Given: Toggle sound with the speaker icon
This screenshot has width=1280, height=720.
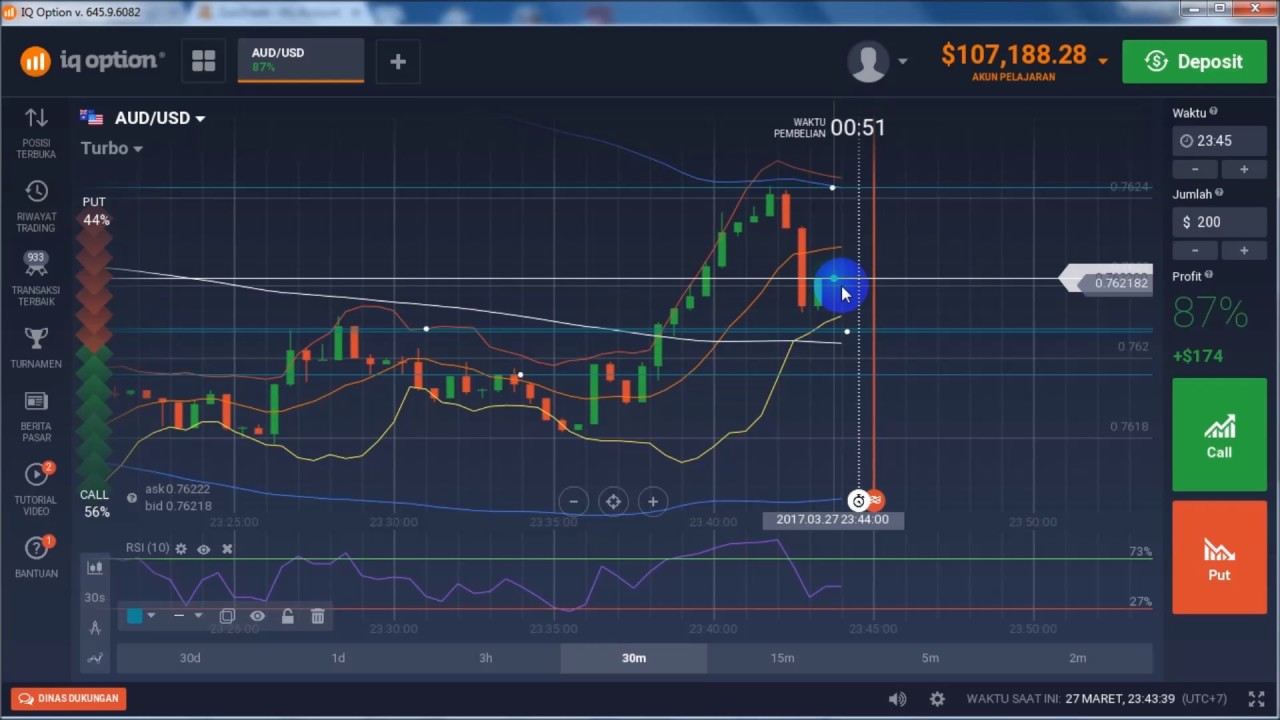Looking at the screenshot, I should click(897, 699).
